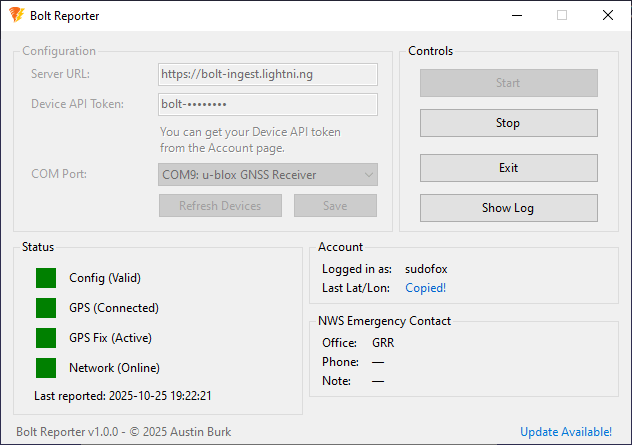Viewport: 632px width, 445px height.
Task: Click the green Config (Valid) status indicator
Action: point(46,278)
